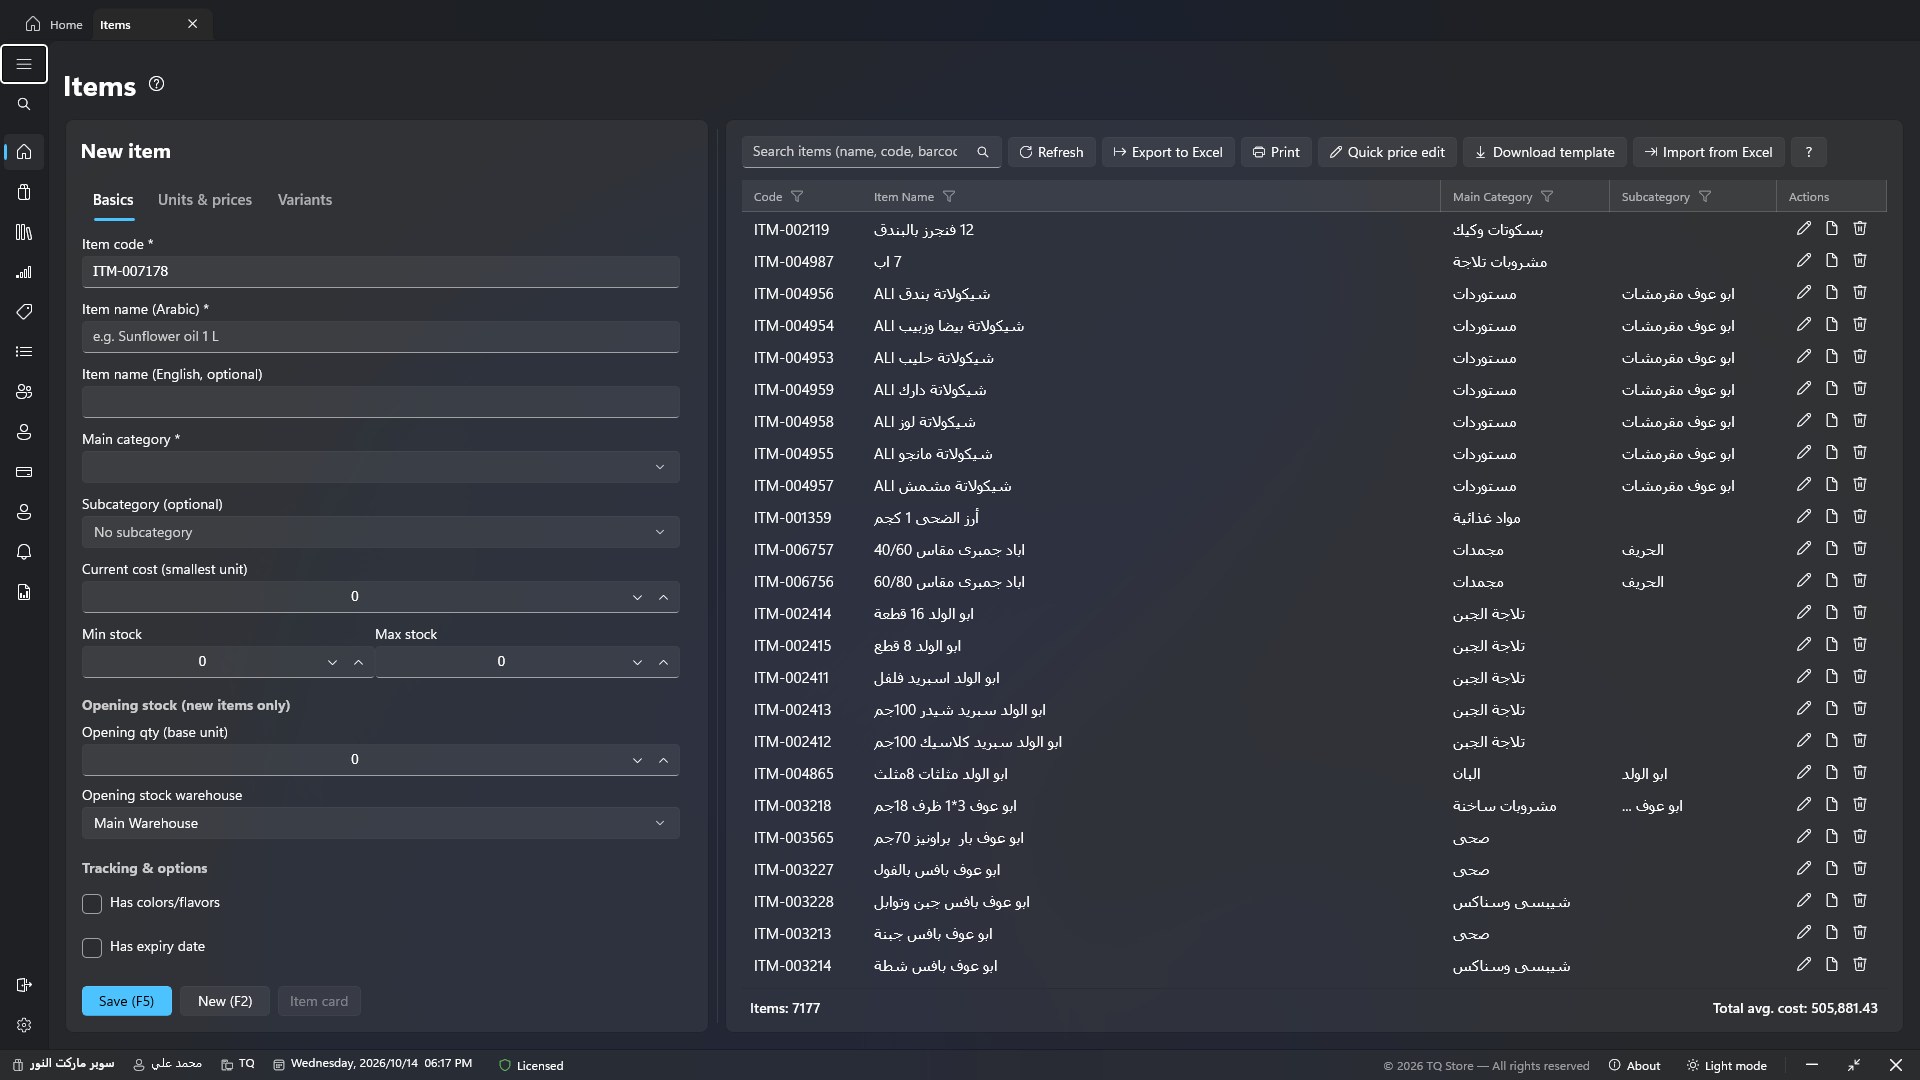Image resolution: width=1920 pixels, height=1080 pixels.
Task: Switch to Light mode
Action: [1726, 1066]
